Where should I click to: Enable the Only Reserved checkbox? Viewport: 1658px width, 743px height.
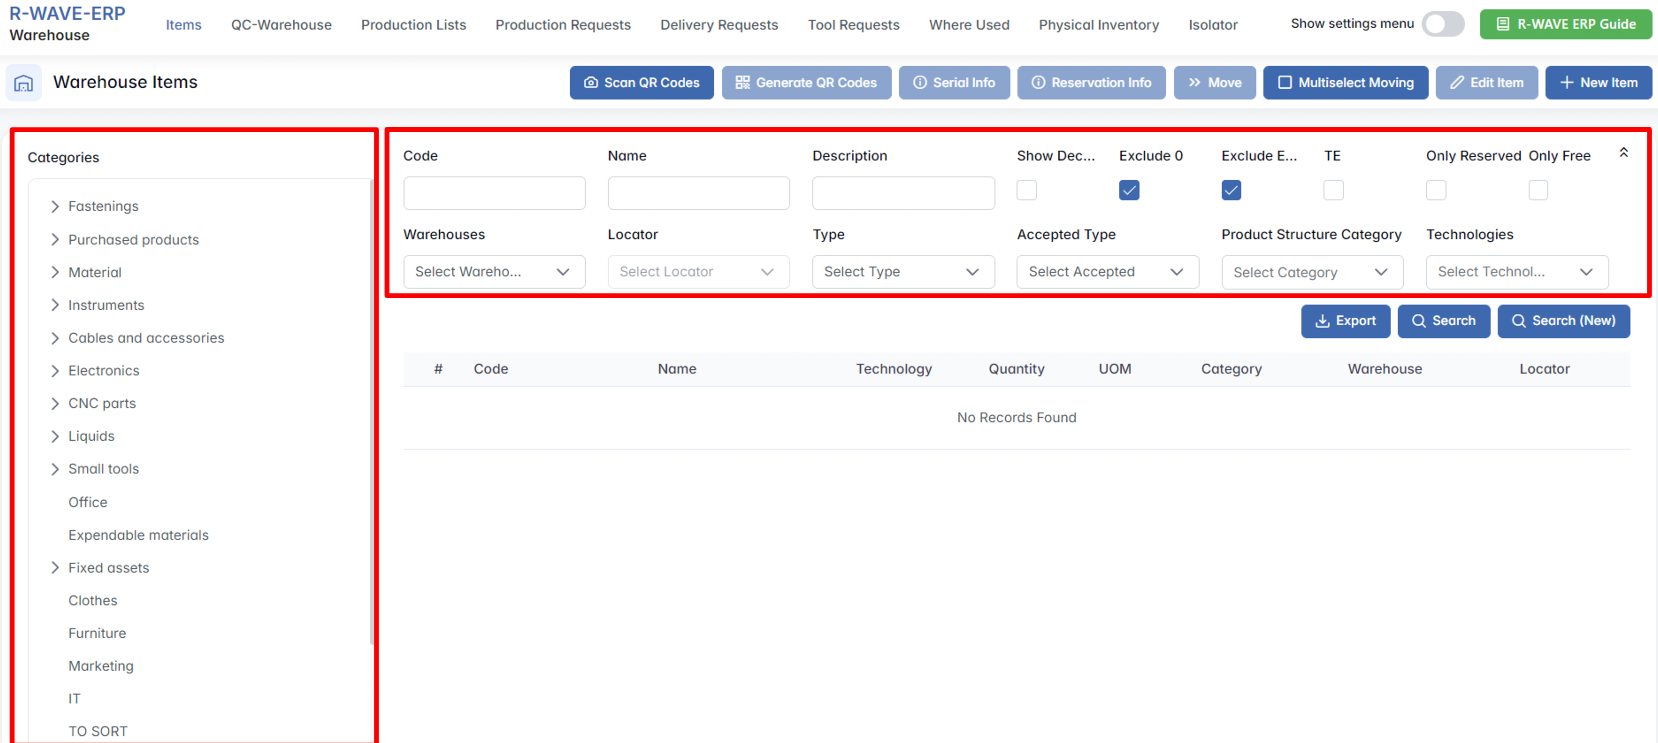1436,190
